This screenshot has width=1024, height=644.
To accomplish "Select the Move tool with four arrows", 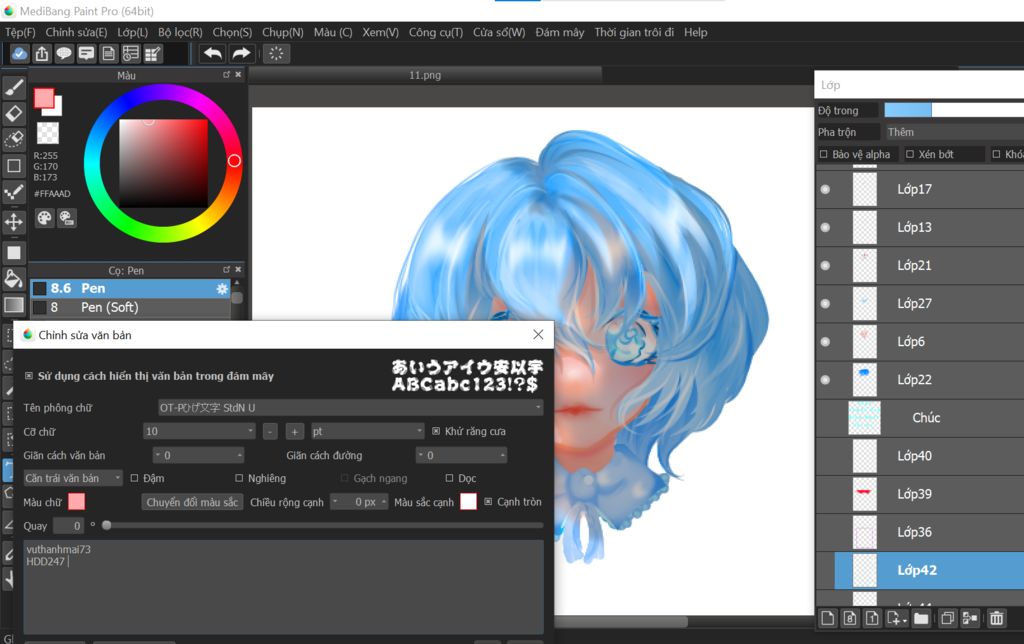I will [14, 222].
